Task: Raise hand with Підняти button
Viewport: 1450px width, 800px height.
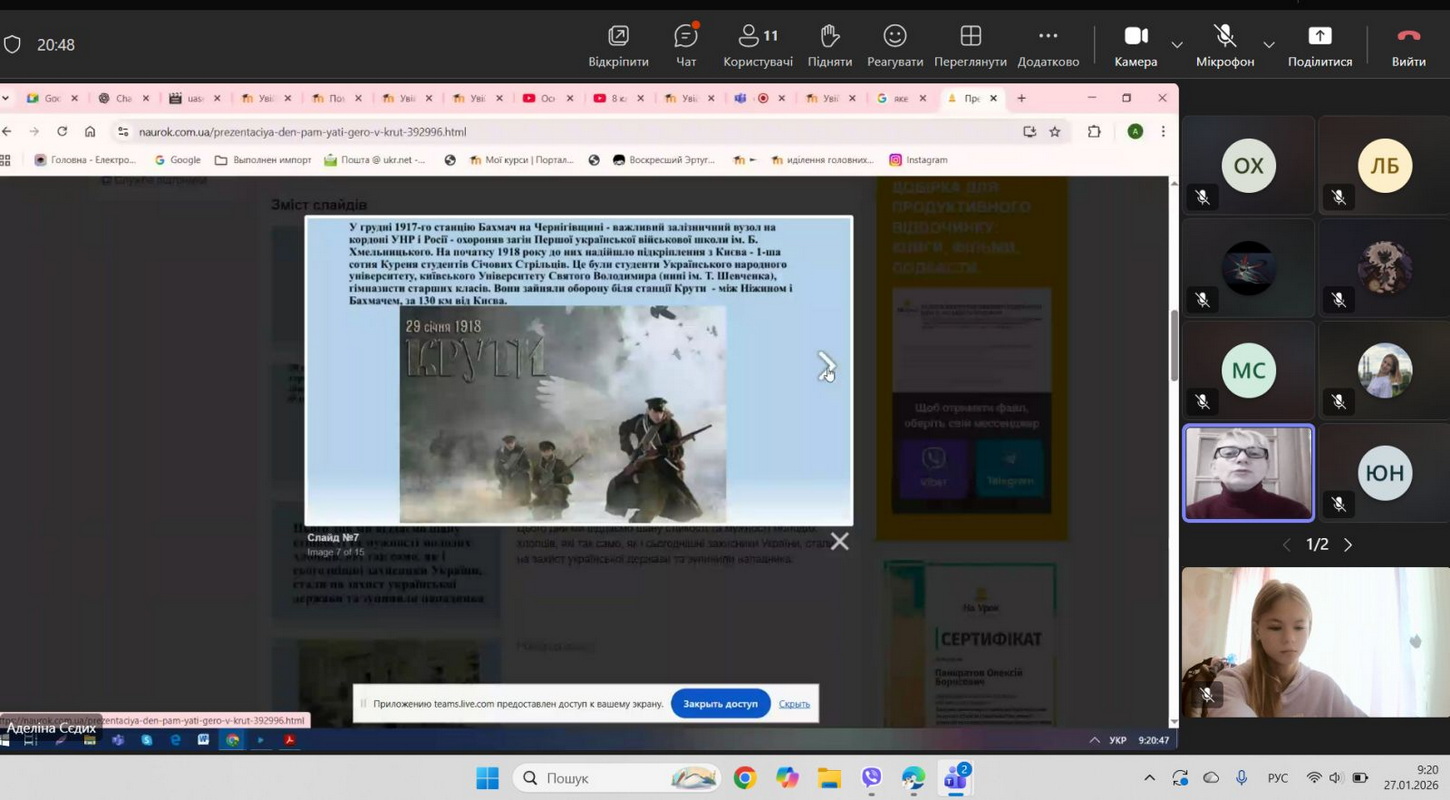Action: point(829,45)
